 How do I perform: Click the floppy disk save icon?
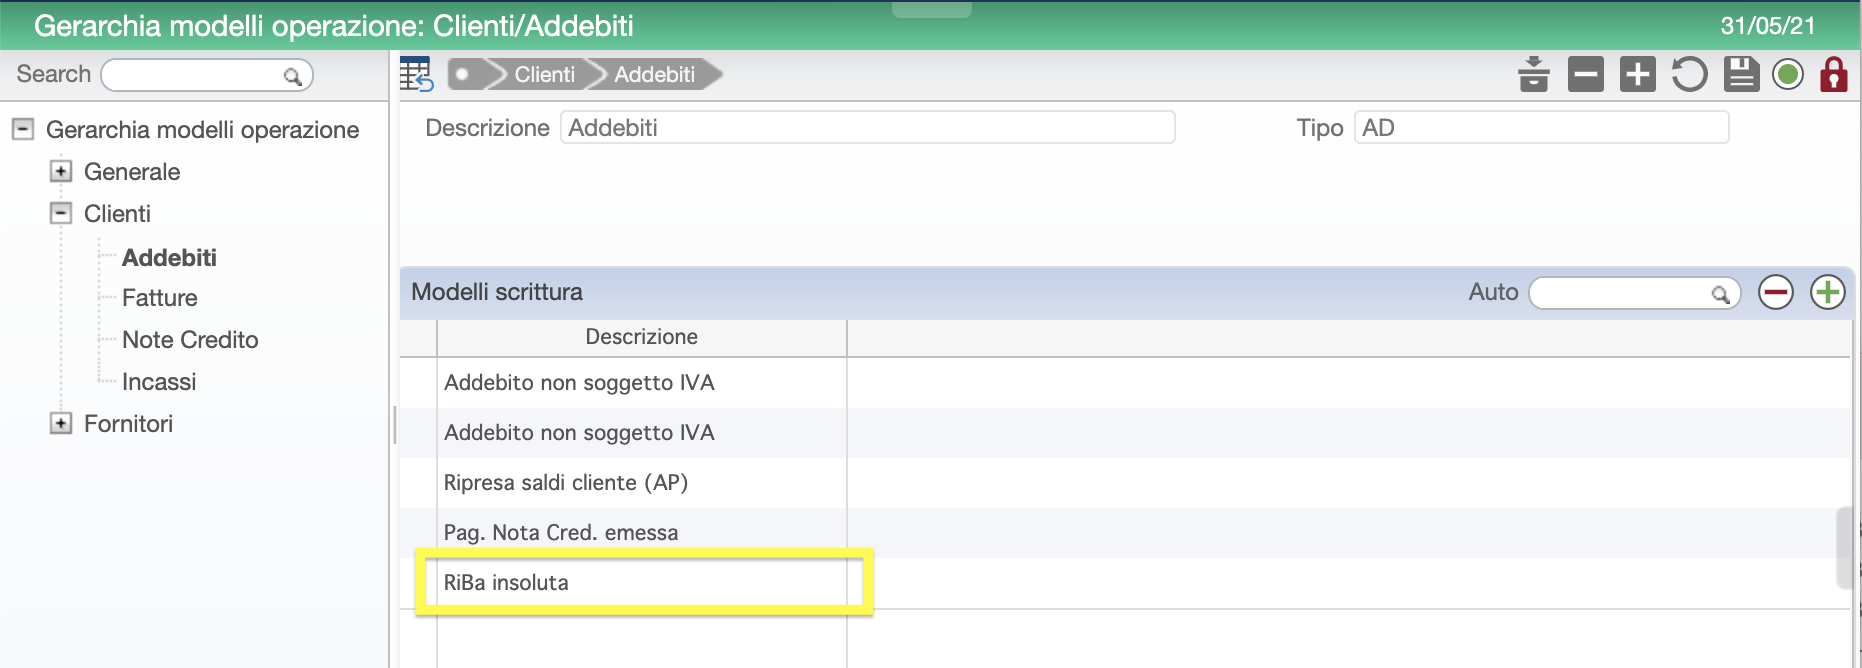pos(1741,74)
